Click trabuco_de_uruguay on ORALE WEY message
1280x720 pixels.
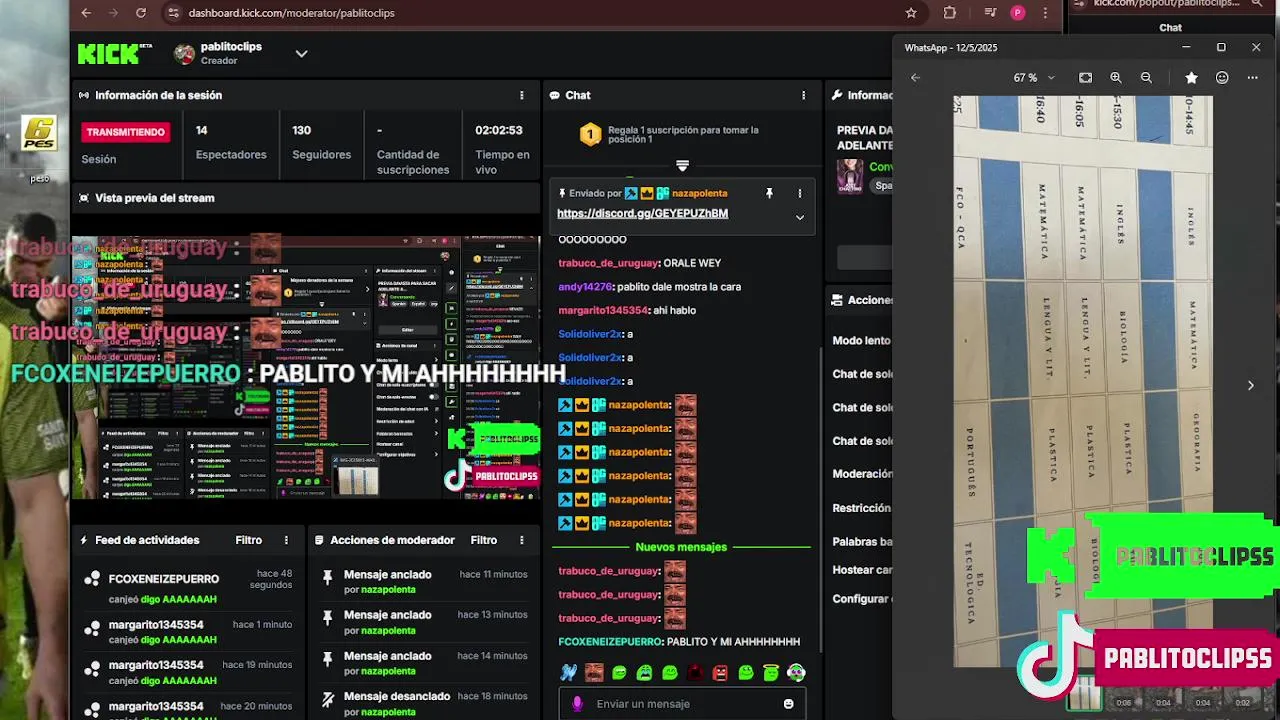pos(609,263)
